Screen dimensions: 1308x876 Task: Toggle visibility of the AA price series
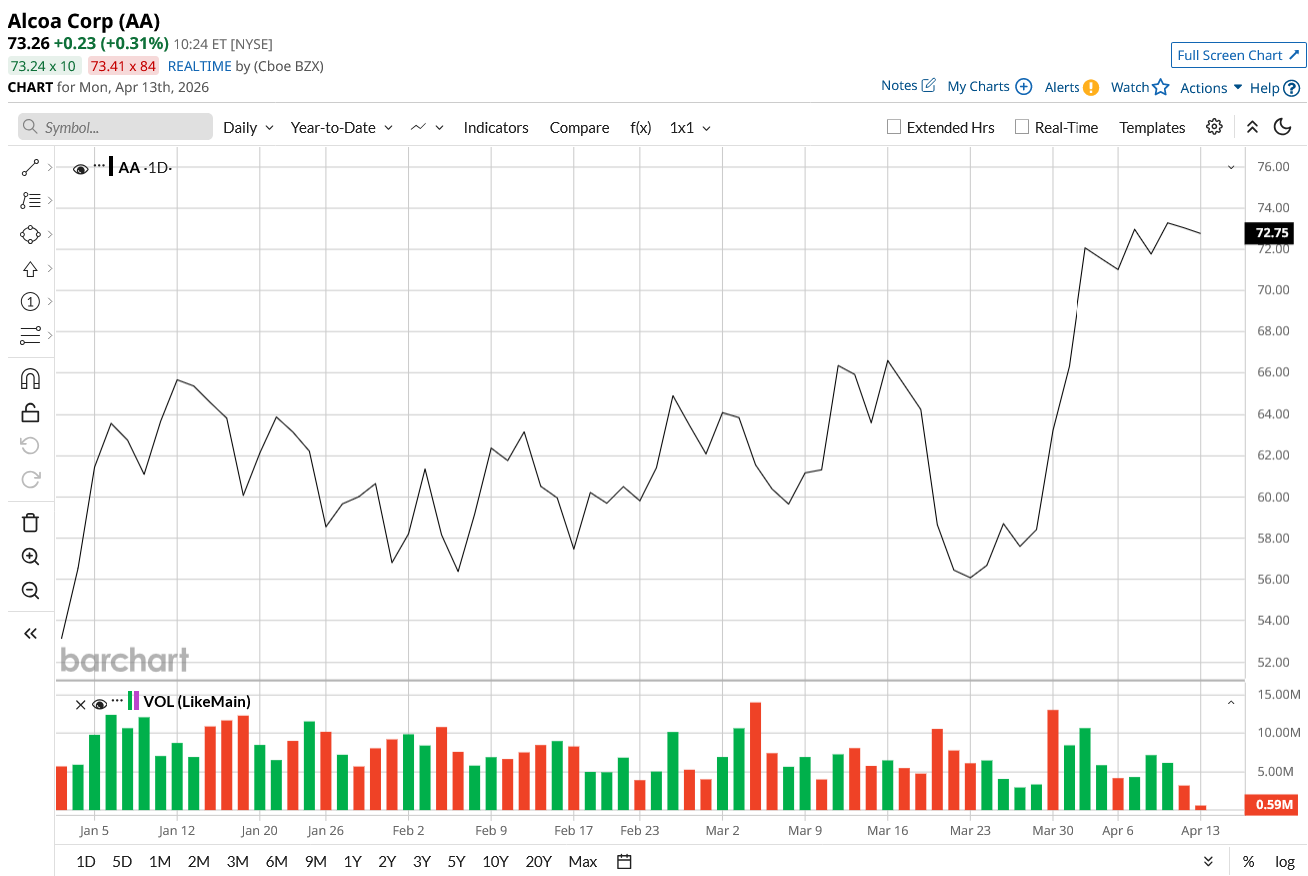81,169
